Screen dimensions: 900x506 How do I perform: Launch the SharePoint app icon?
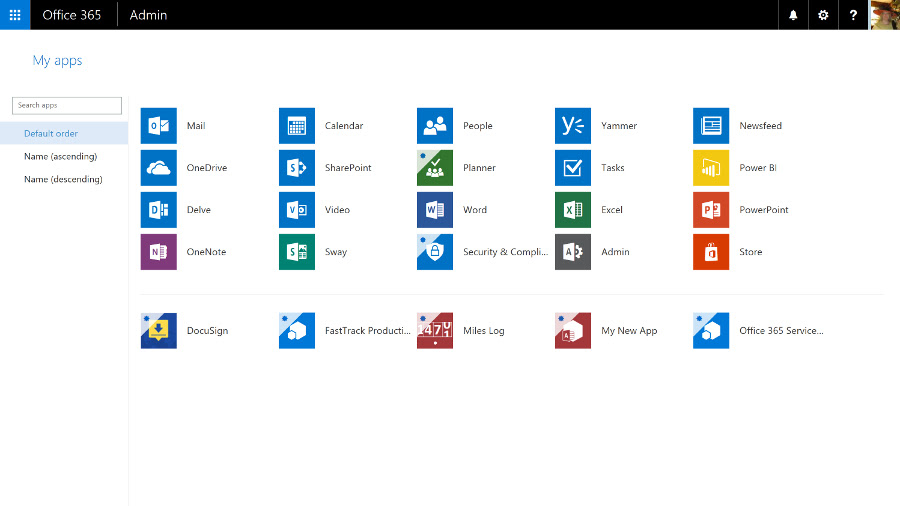coord(297,168)
